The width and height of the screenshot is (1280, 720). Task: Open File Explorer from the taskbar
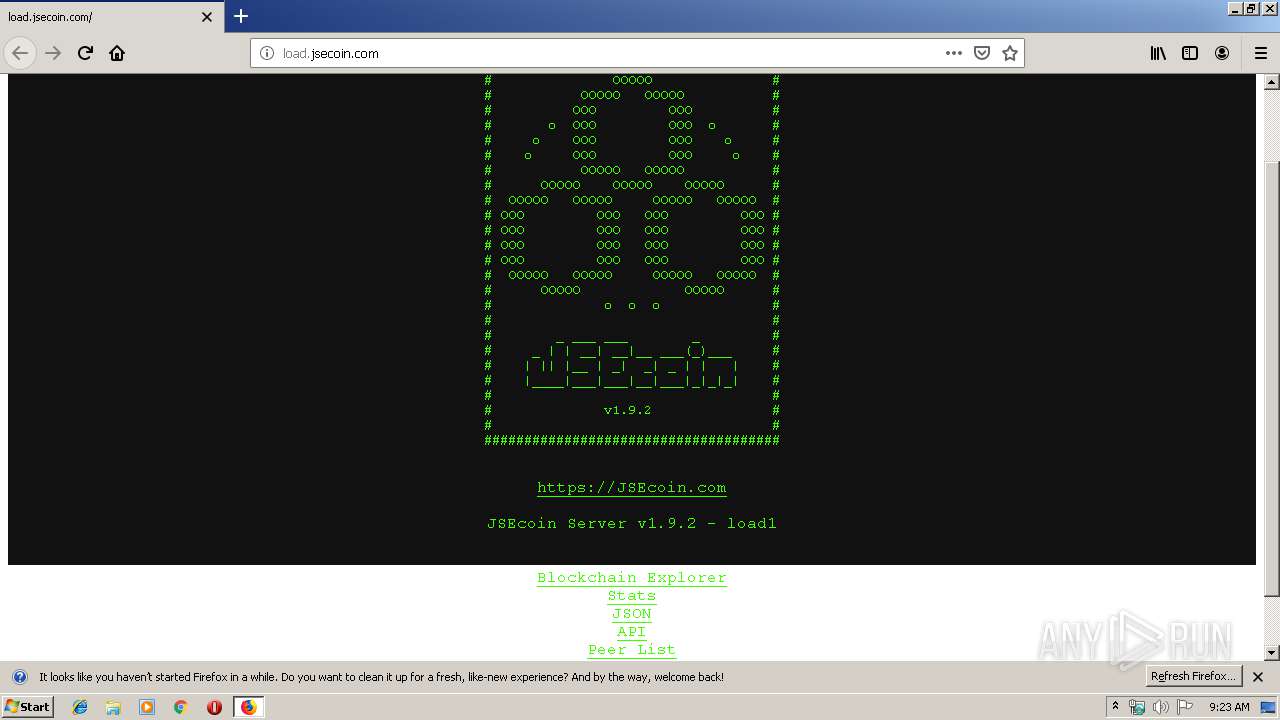pyautogui.click(x=113, y=707)
